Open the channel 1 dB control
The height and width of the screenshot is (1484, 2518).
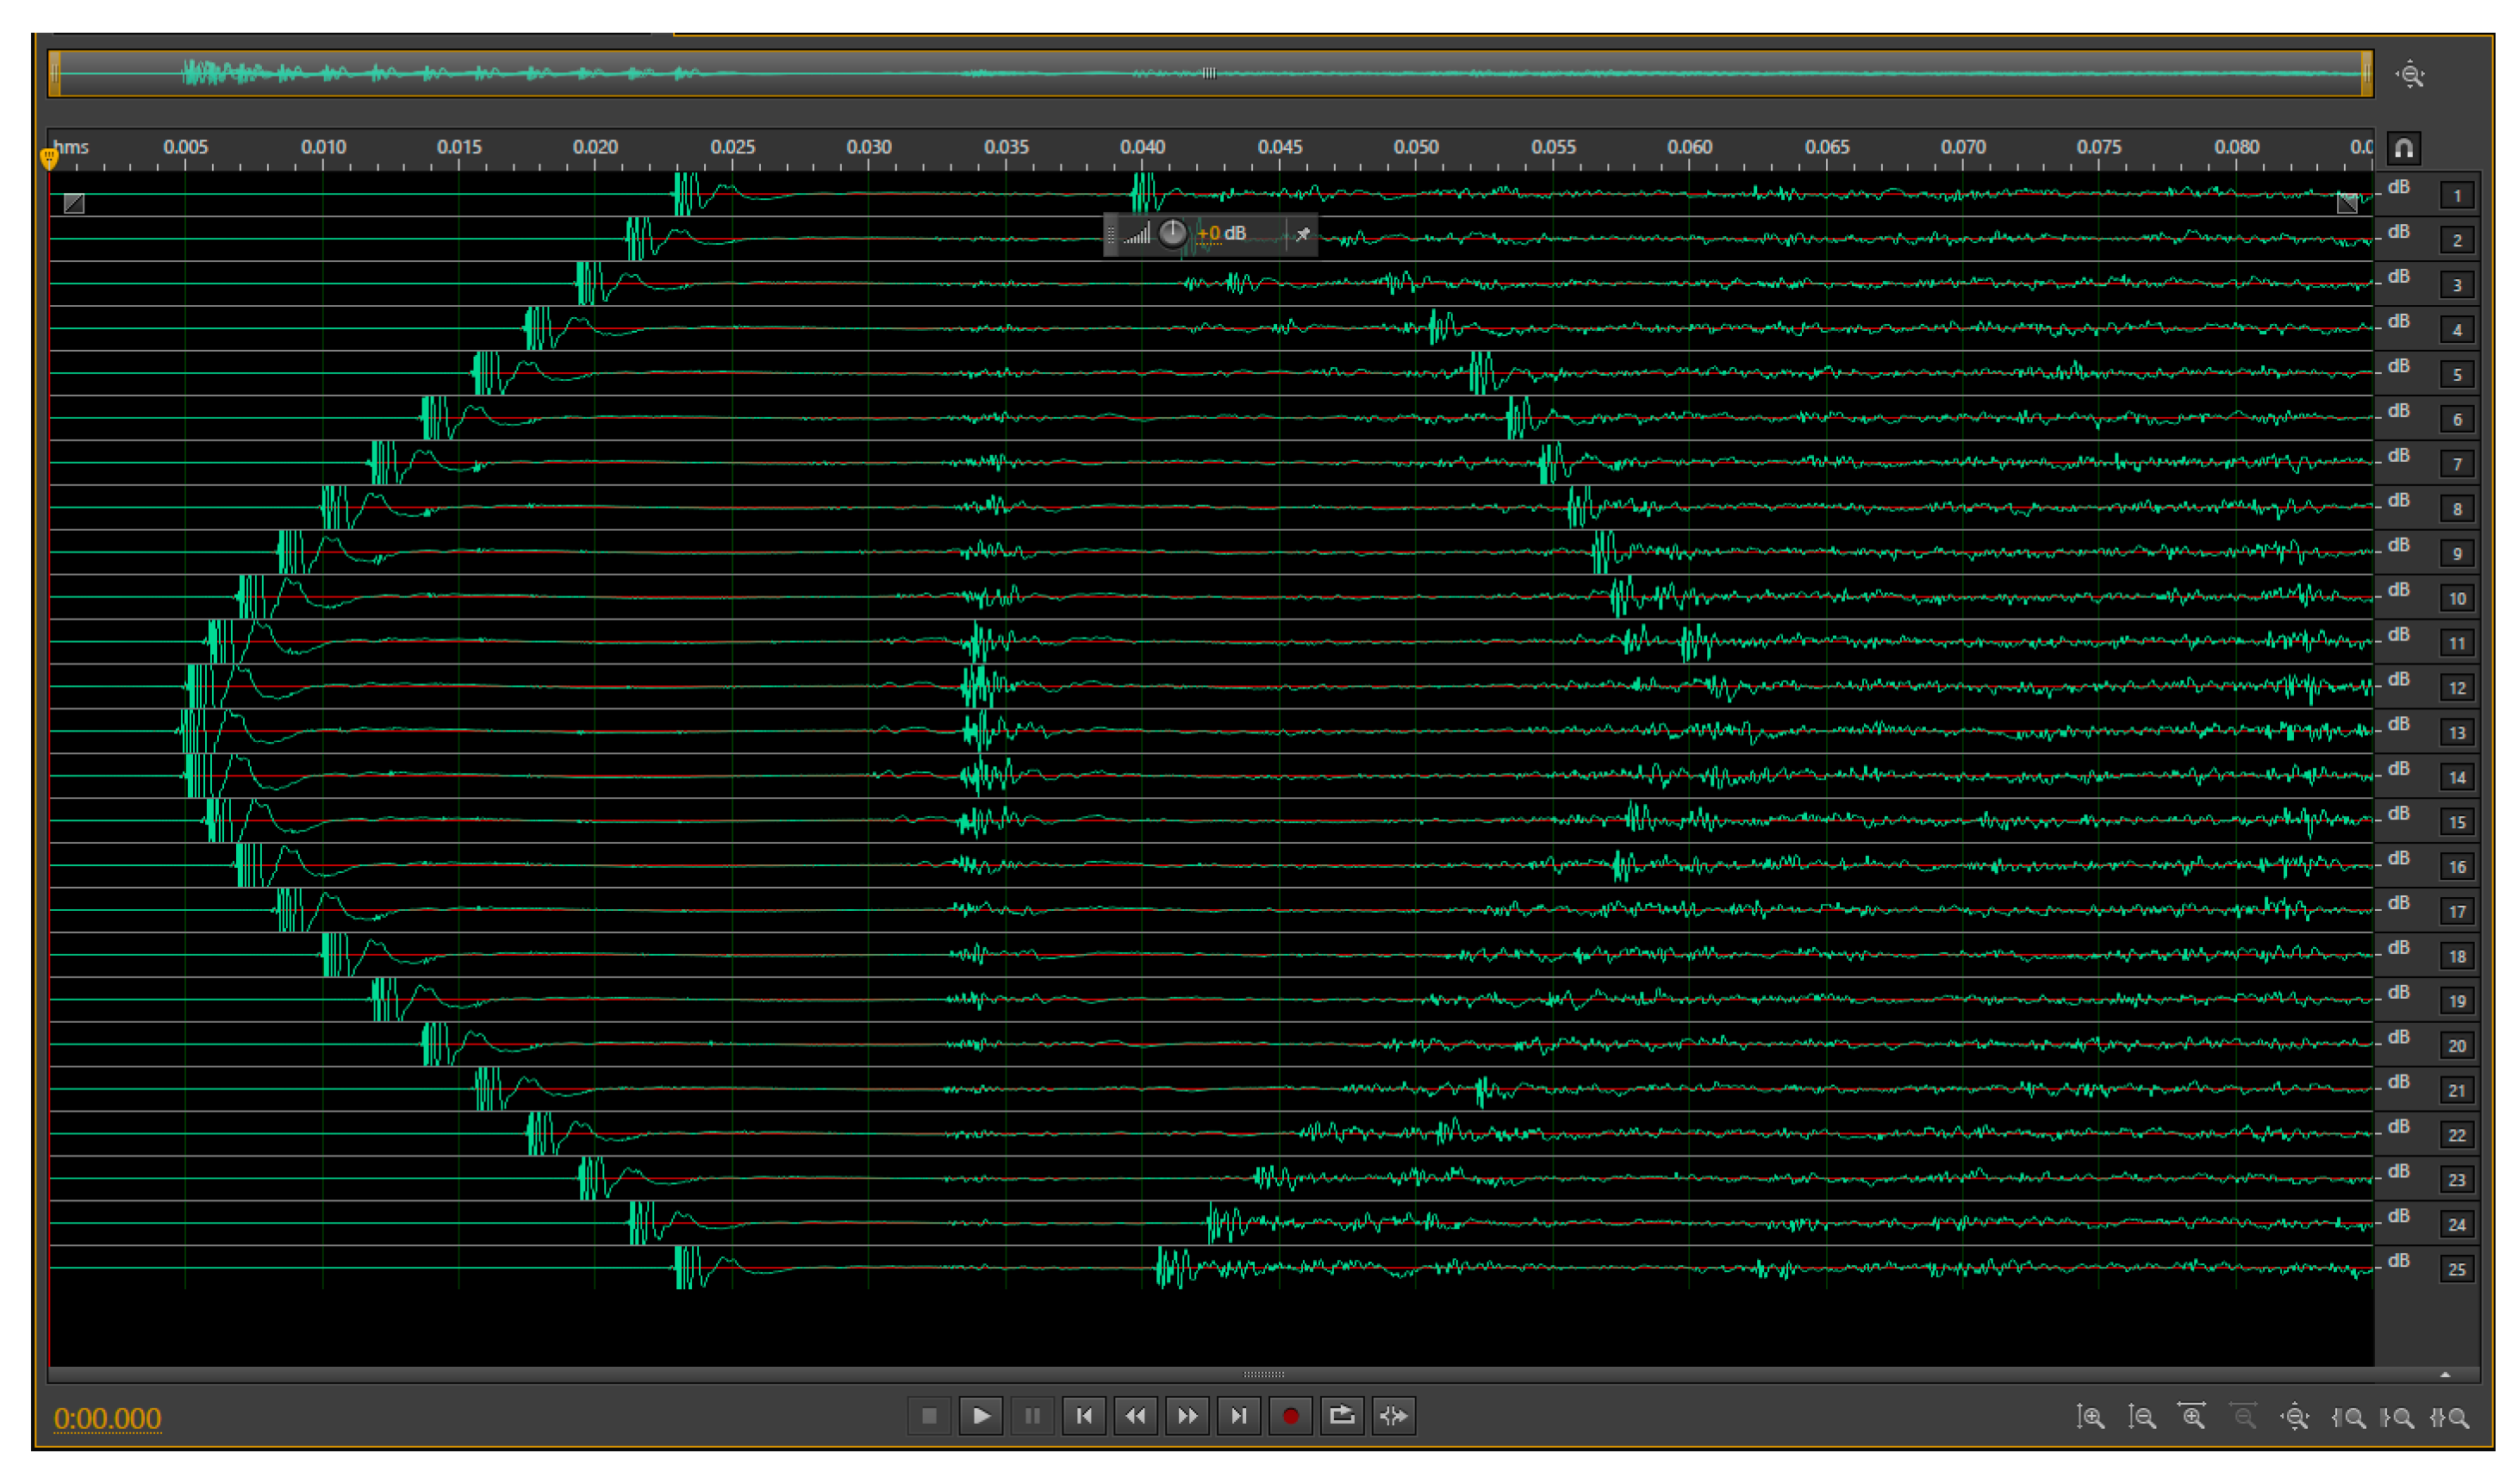click(x=2398, y=186)
